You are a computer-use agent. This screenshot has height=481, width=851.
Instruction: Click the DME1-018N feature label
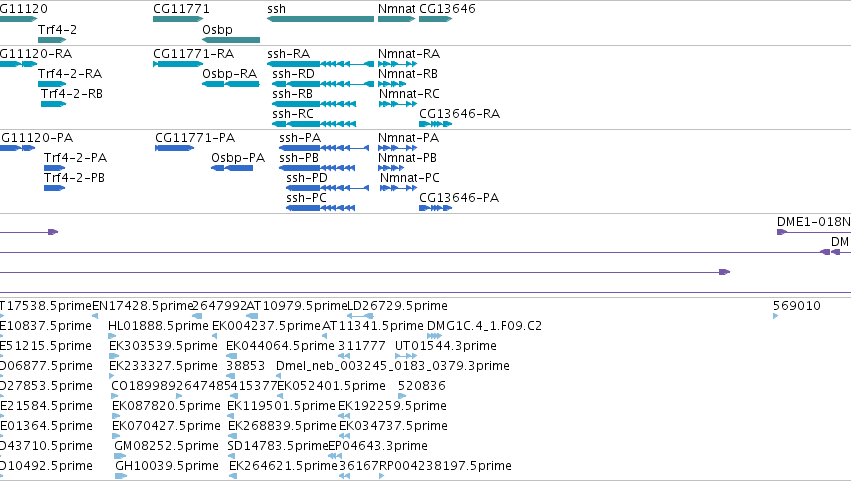pos(814,222)
